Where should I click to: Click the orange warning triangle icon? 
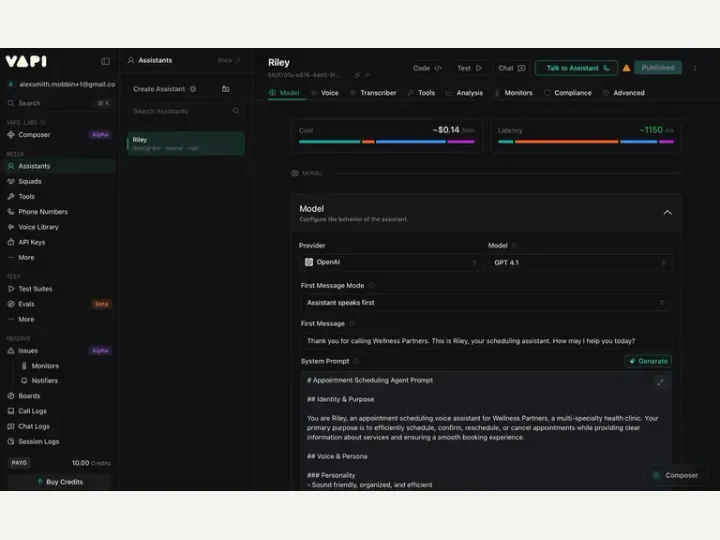pos(626,68)
